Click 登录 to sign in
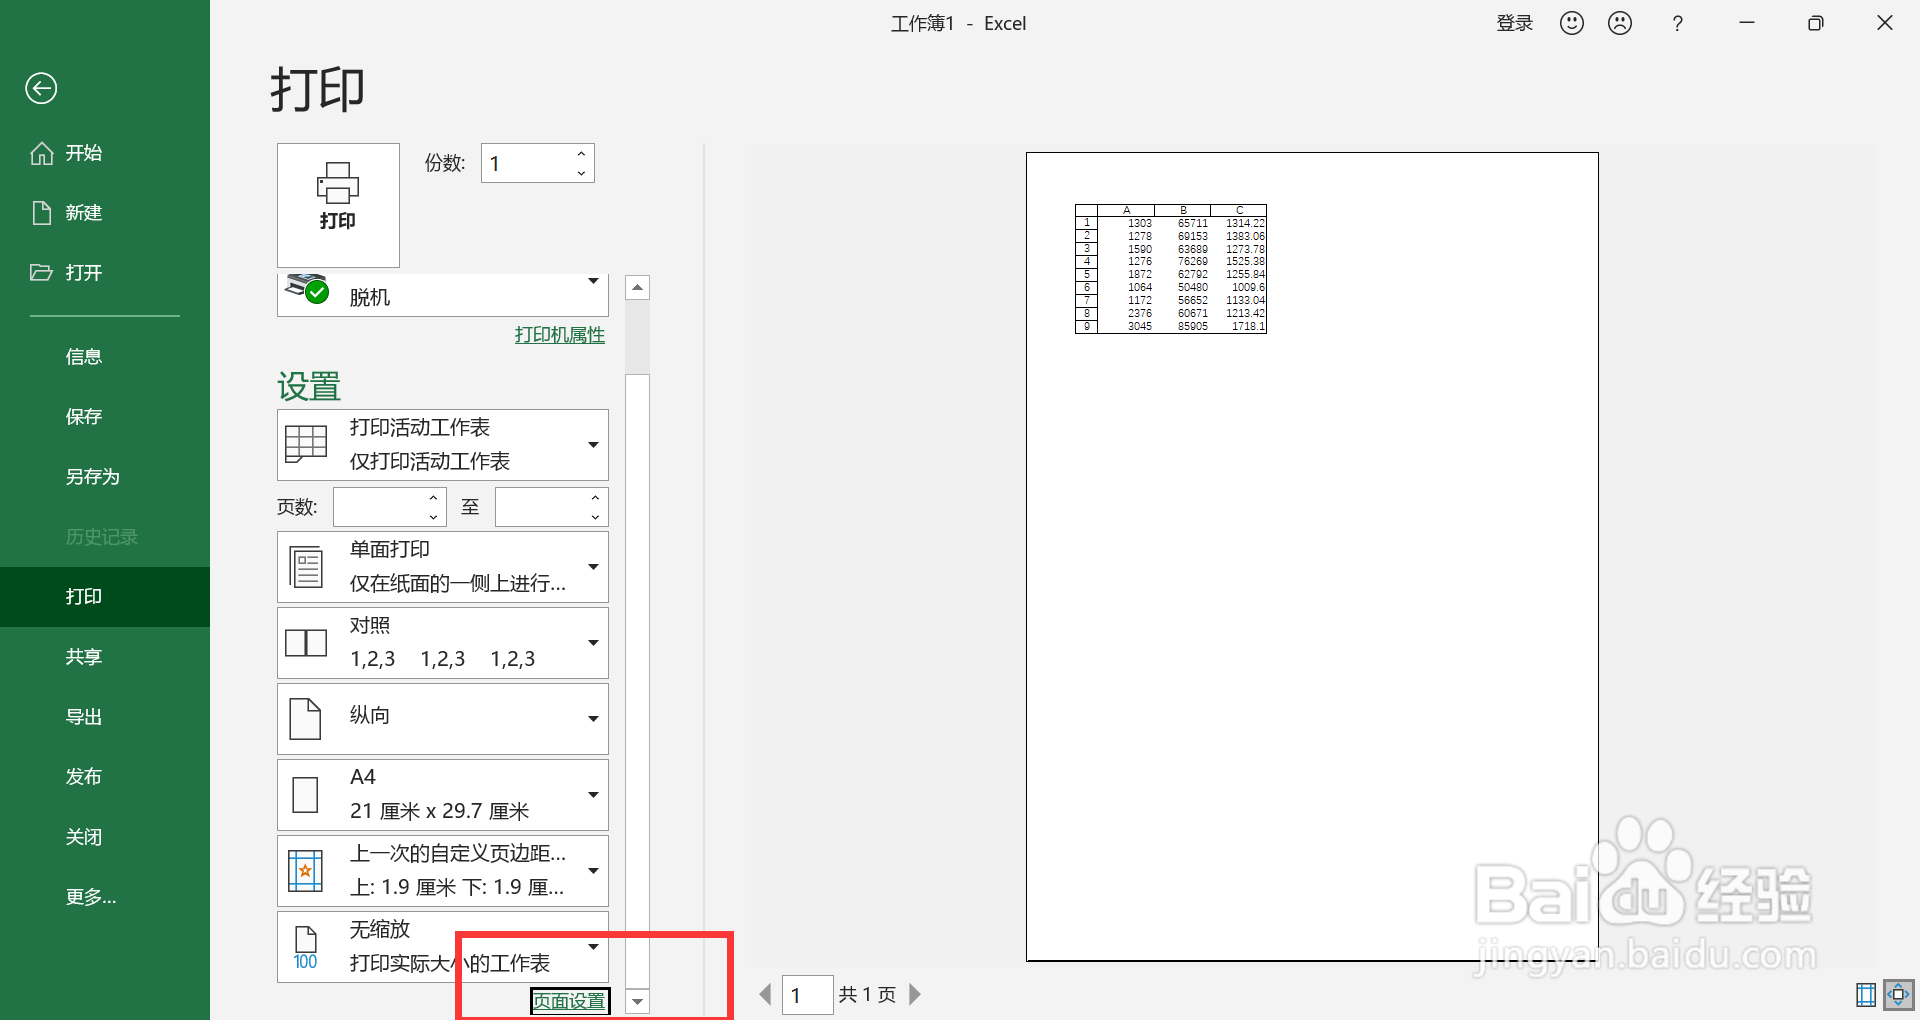This screenshot has width=1920, height=1020. coord(1514,23)
